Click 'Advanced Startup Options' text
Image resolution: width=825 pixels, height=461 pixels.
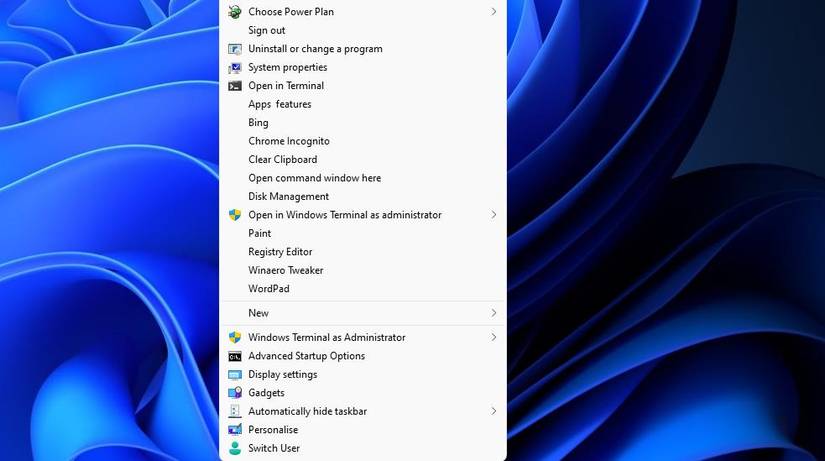[306, 356]
